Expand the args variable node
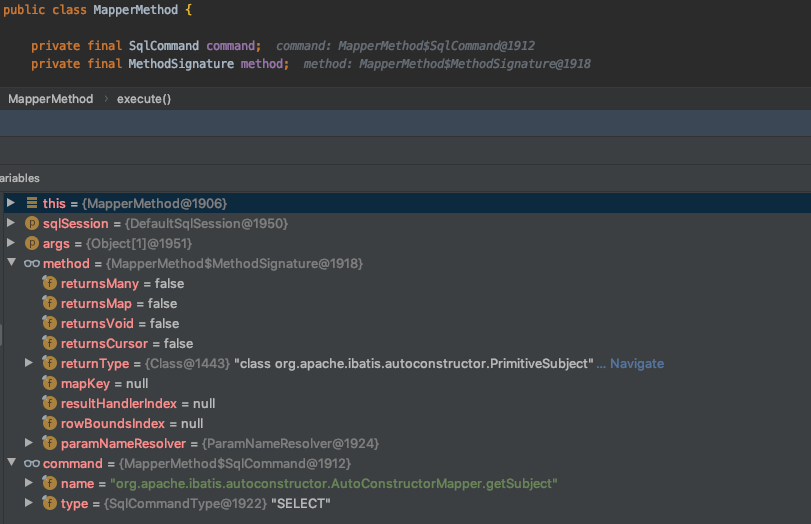Screen dimensions: 811x524 (10, 243)
